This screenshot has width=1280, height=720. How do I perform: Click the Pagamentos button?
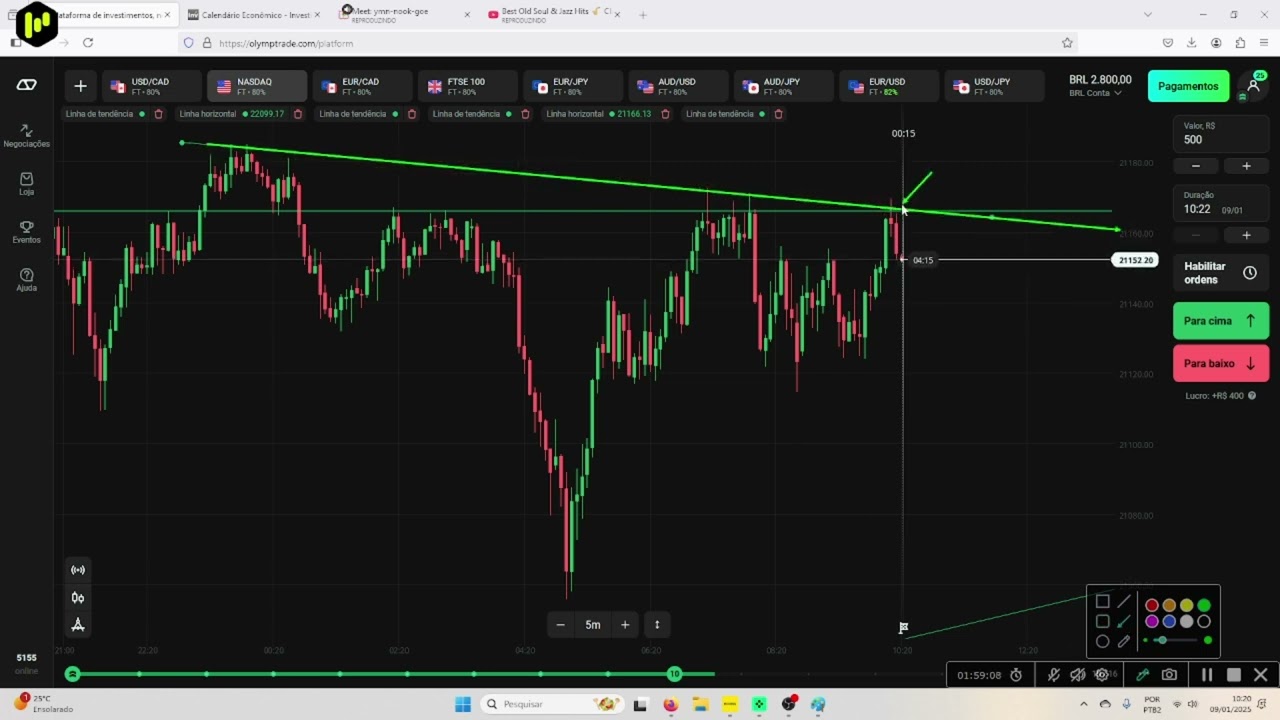(1188, 86)
